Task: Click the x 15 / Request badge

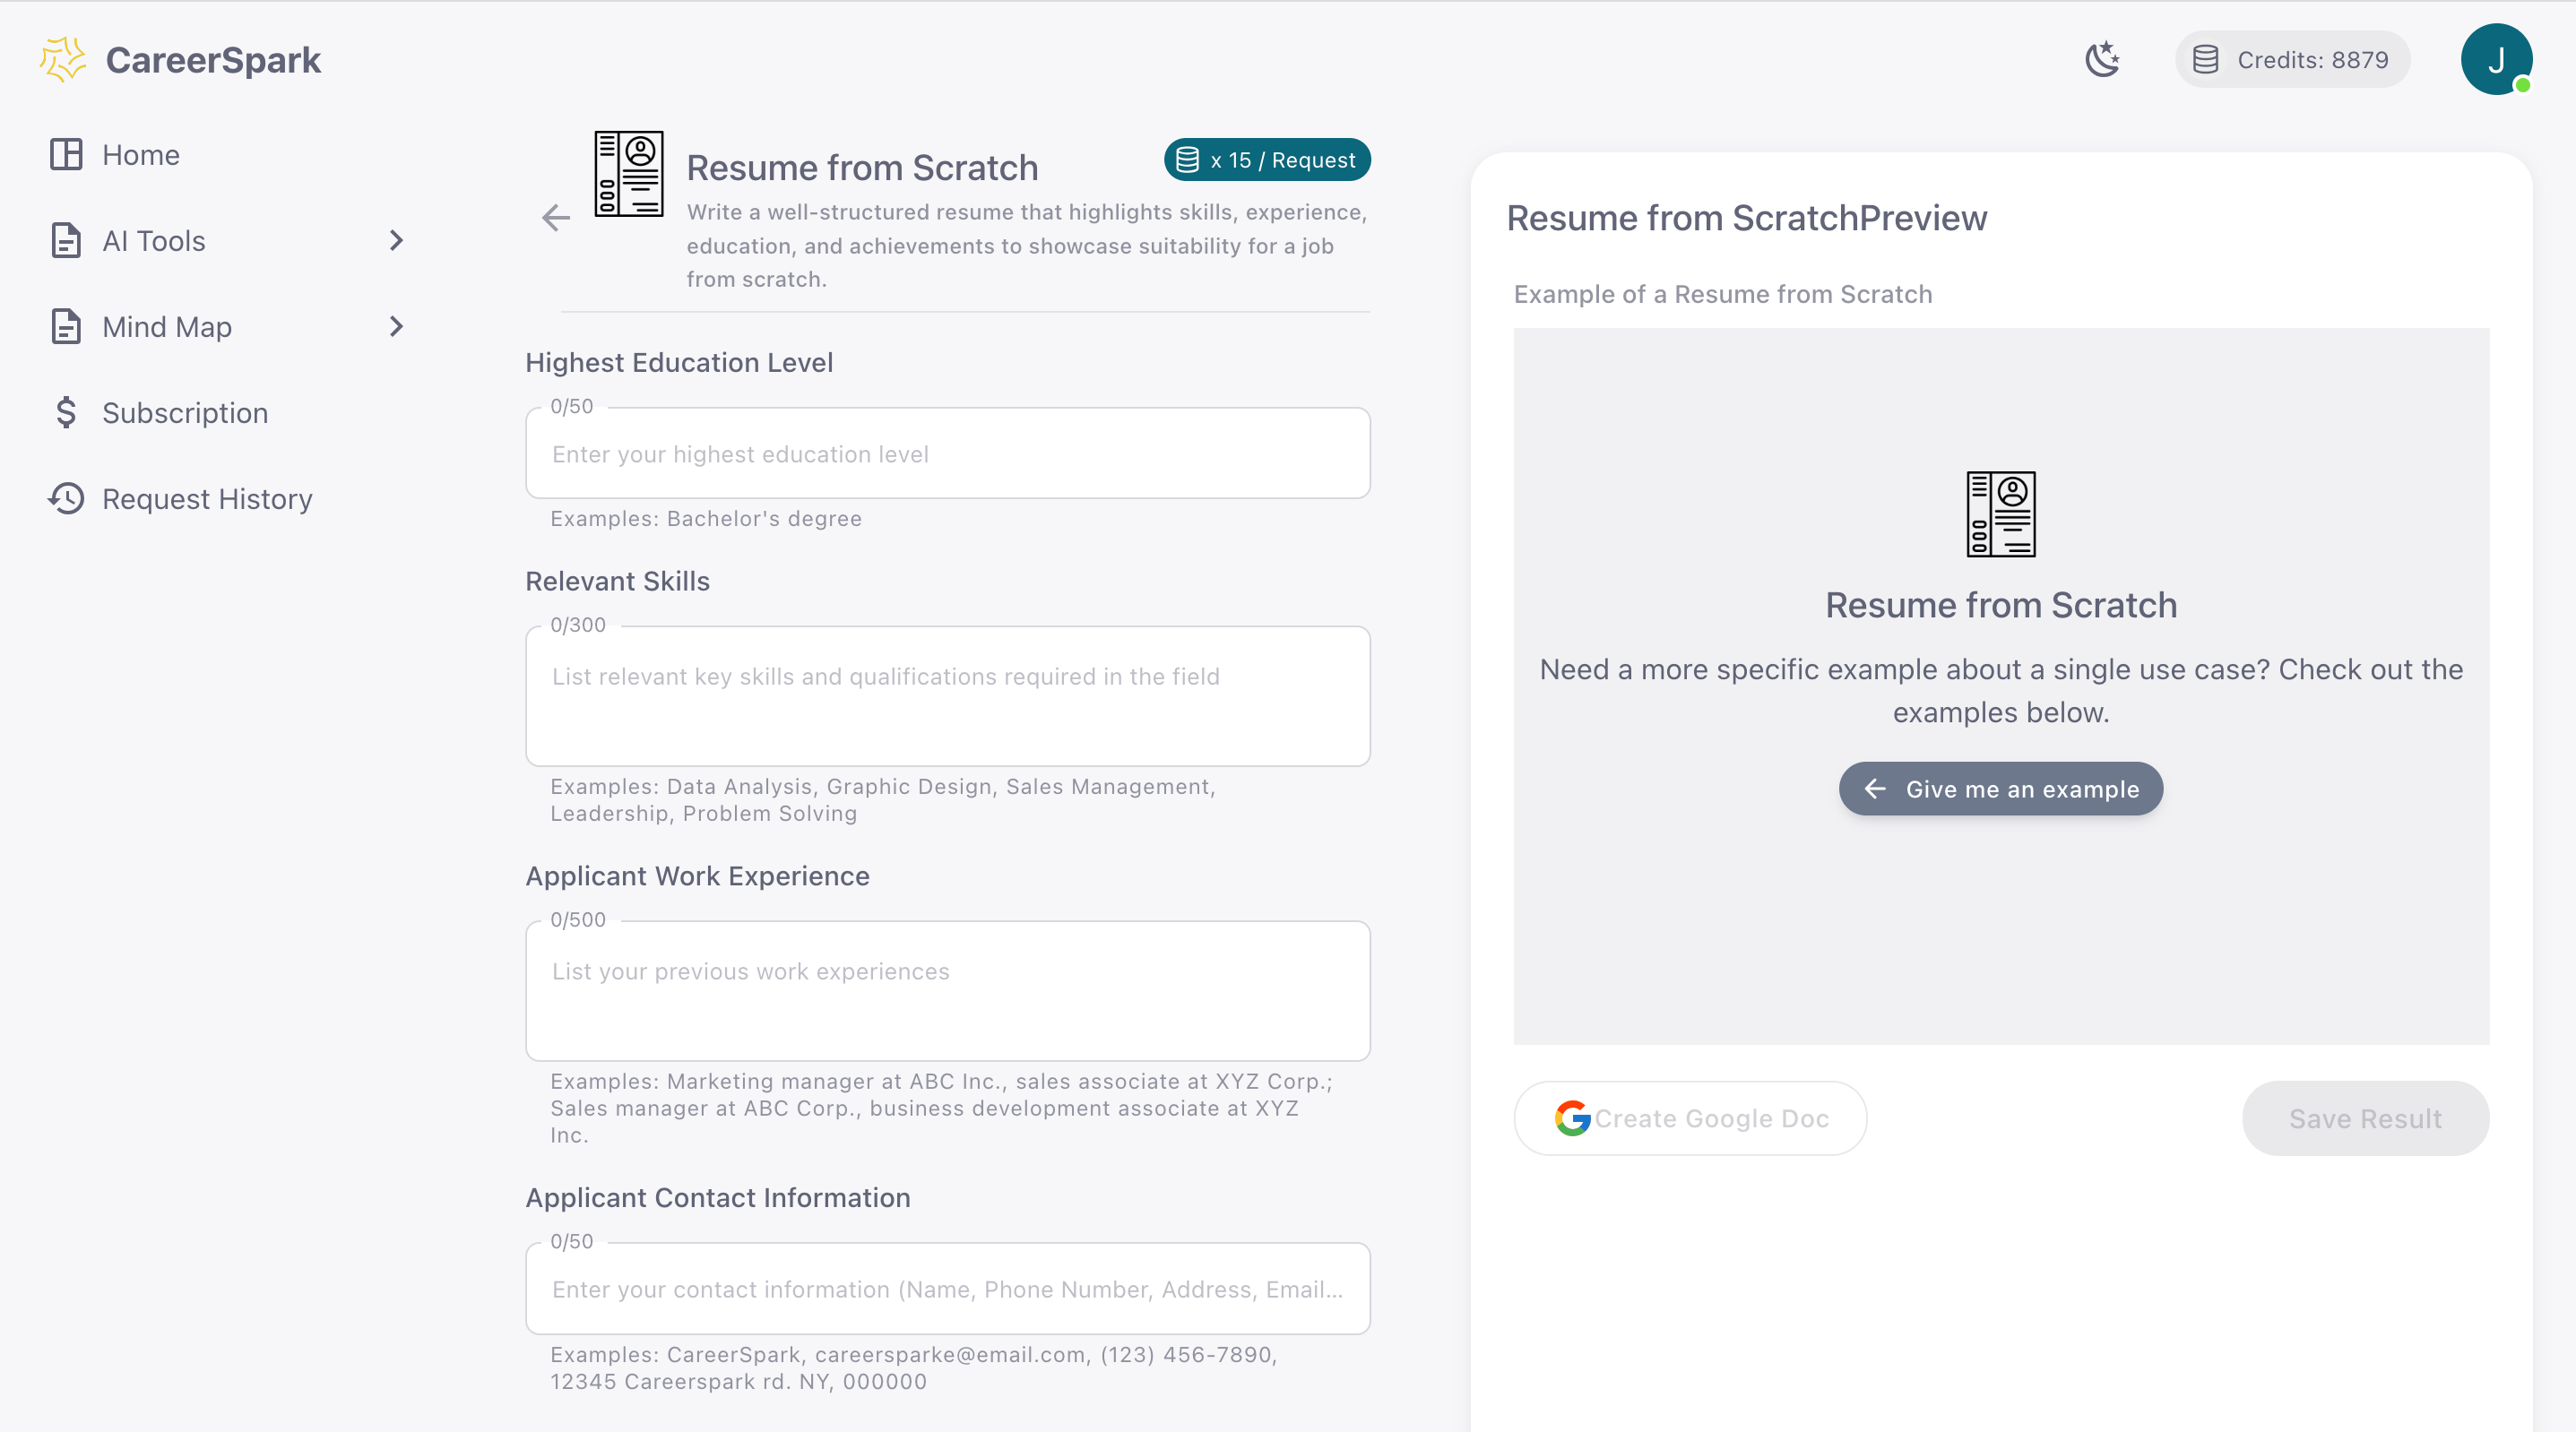Action: pos(1266,160)
